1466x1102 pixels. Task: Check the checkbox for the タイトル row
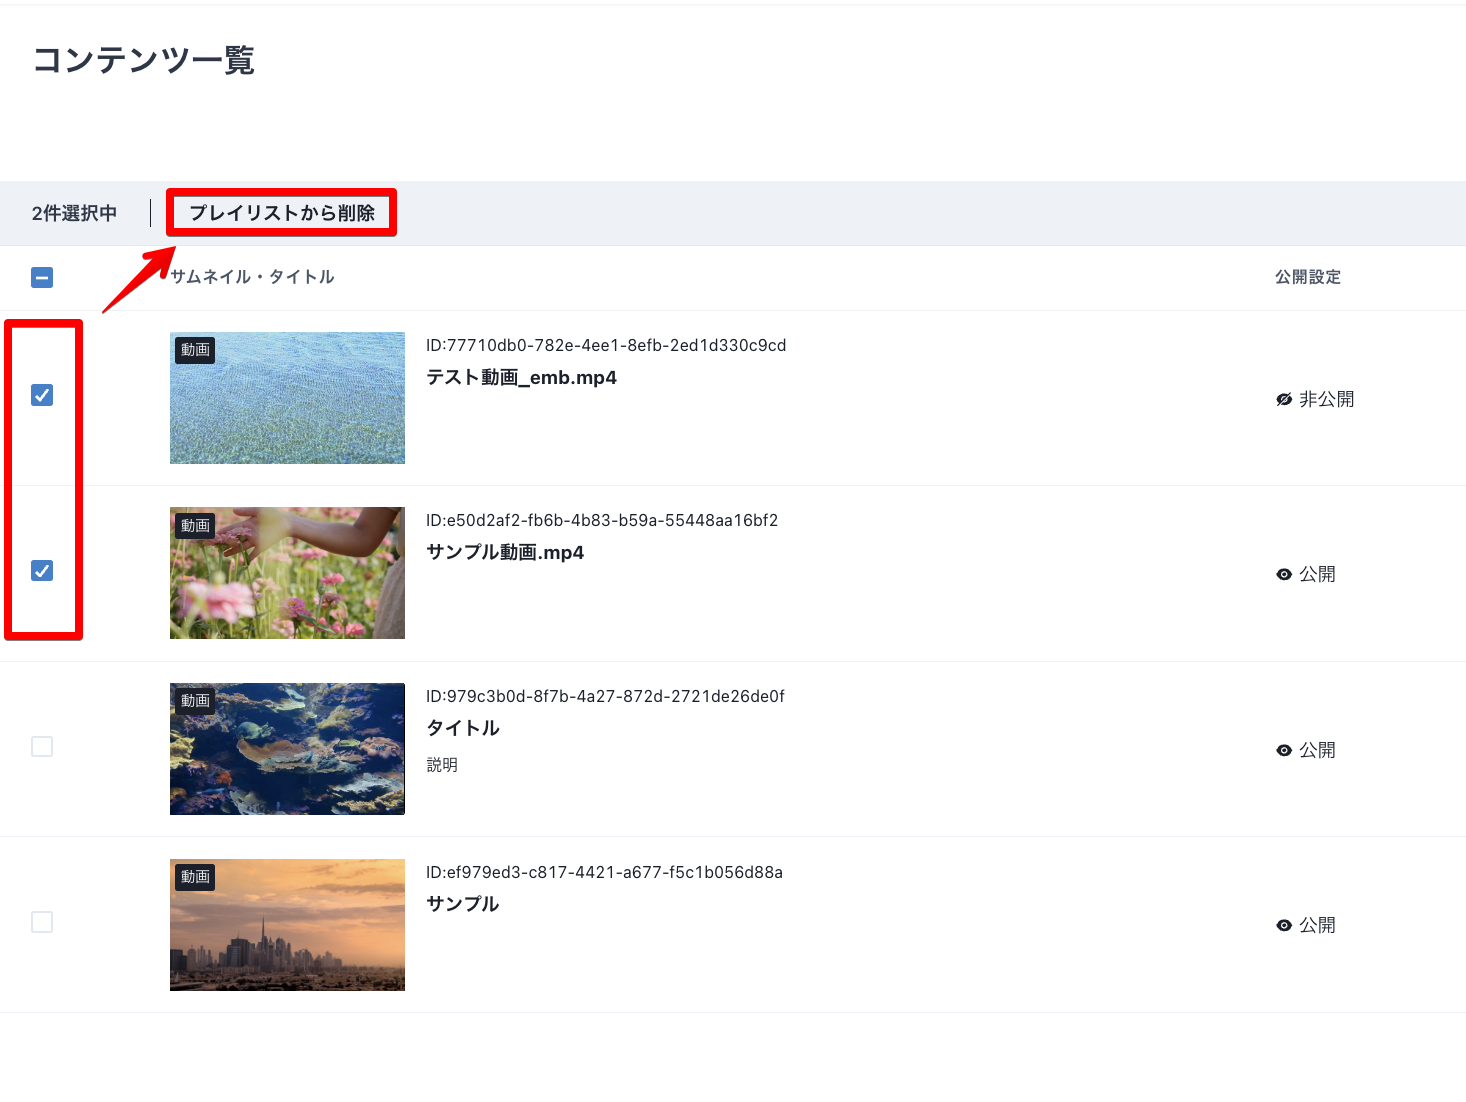(41, 746)
